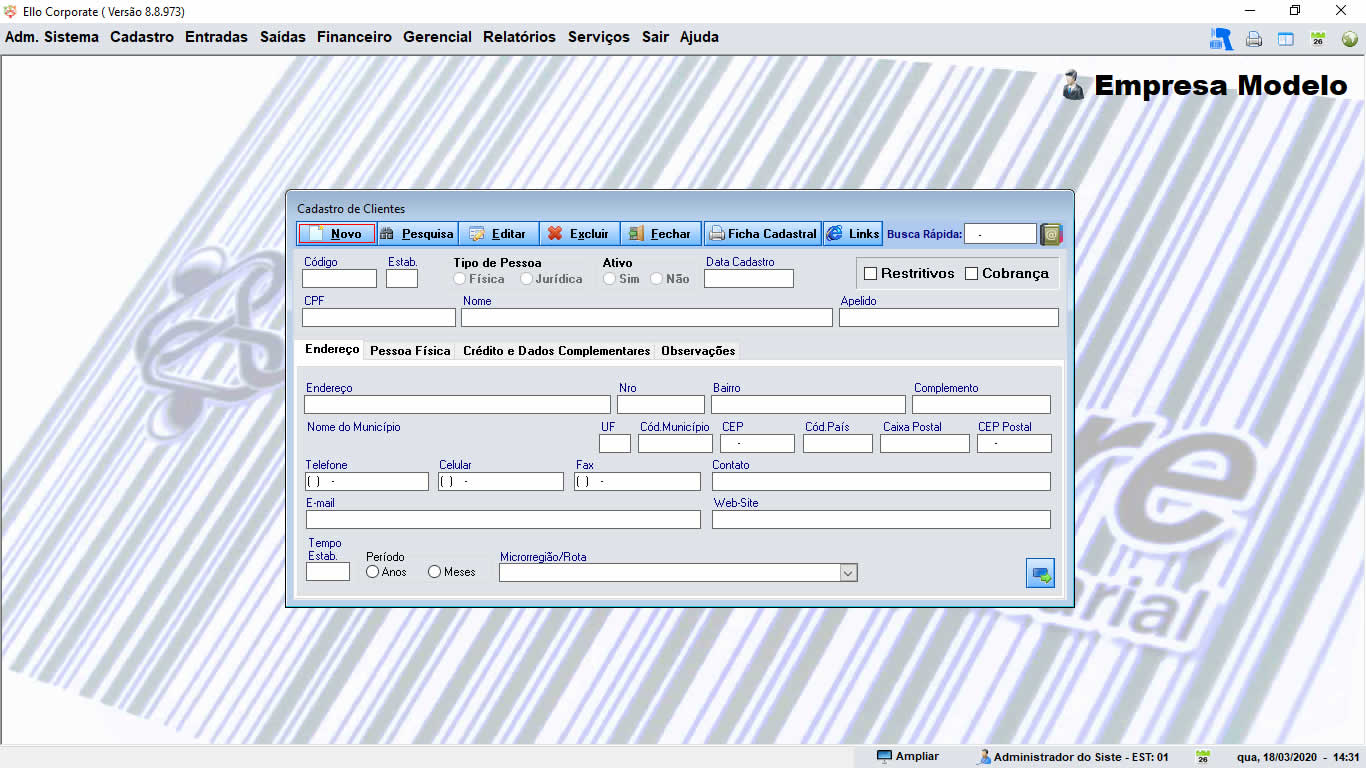Click the Telefone input field
Screen dimensions: 1366x768
click(x=367, y=481)
